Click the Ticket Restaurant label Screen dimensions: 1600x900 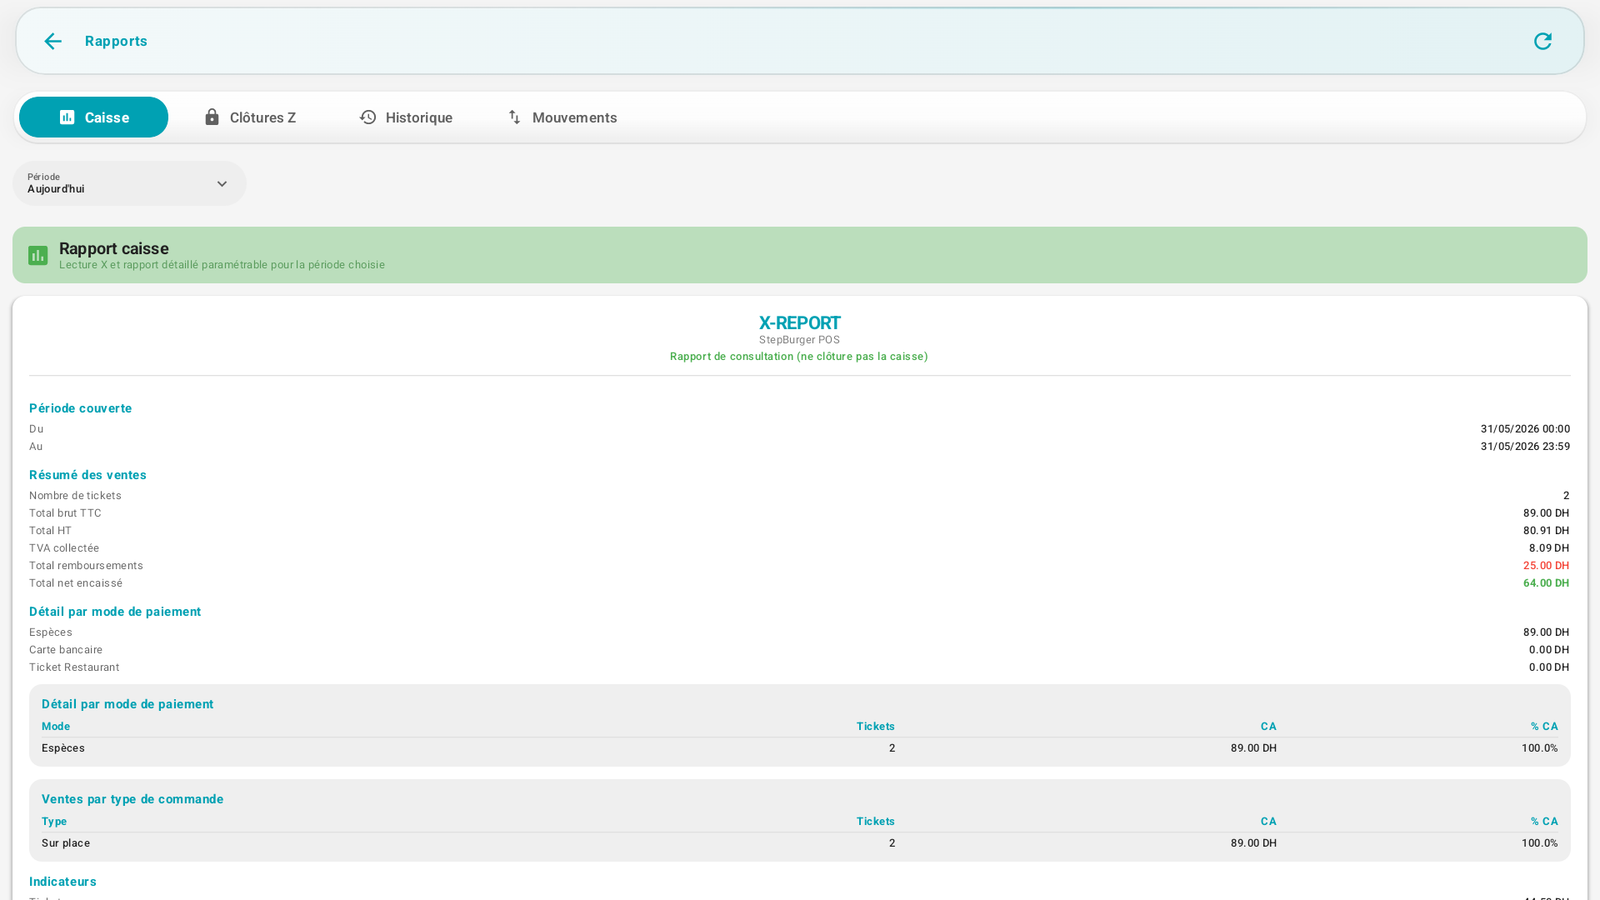point(74,667)
